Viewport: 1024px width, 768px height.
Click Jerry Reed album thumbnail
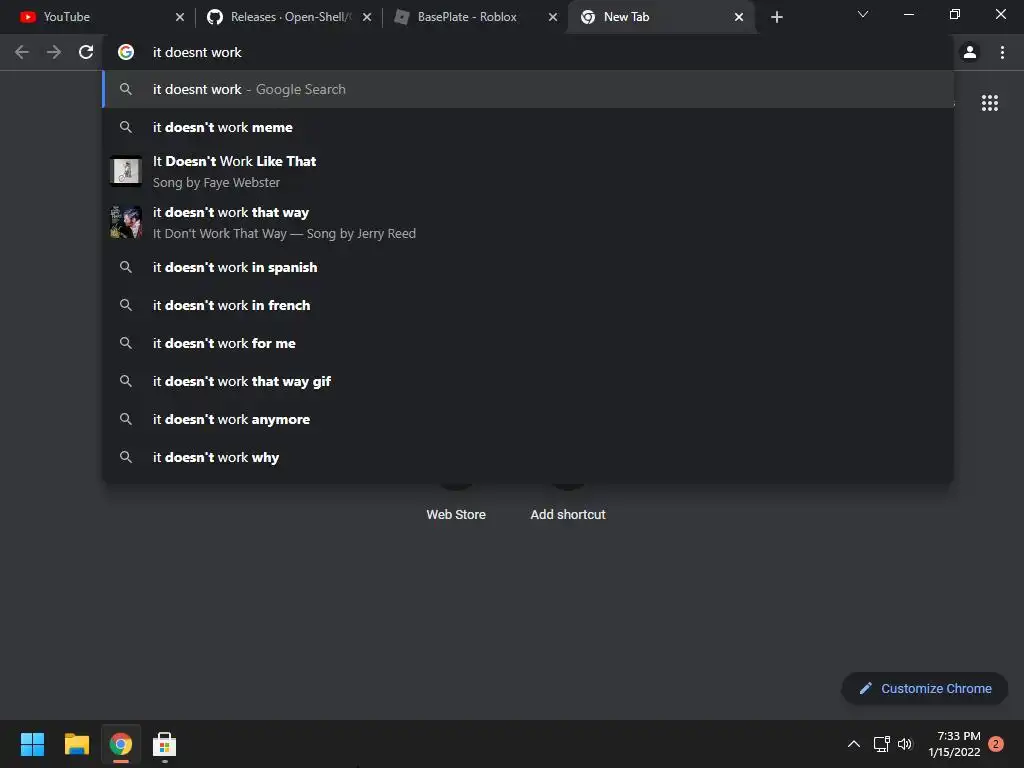[x=126, y=222]
